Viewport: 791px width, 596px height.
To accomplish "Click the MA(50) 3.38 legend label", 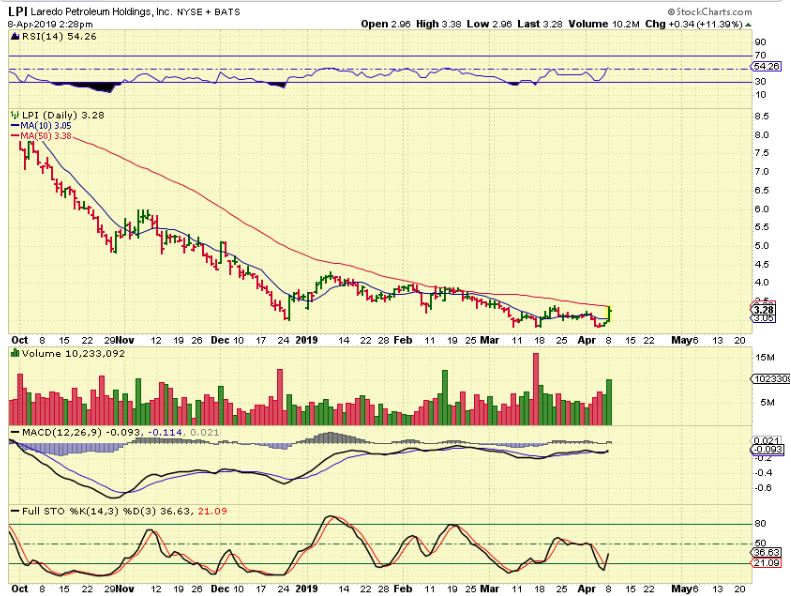I will click(46, 136).
